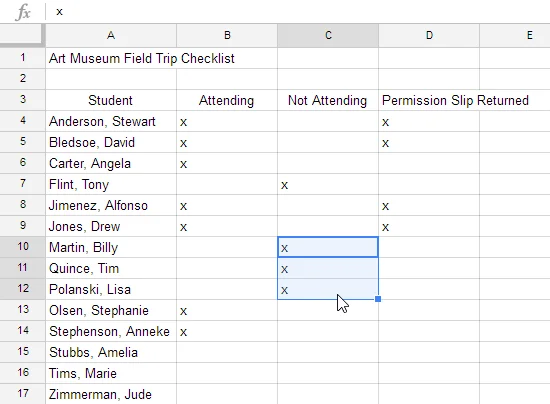Select row 10 header

(22, 247)
